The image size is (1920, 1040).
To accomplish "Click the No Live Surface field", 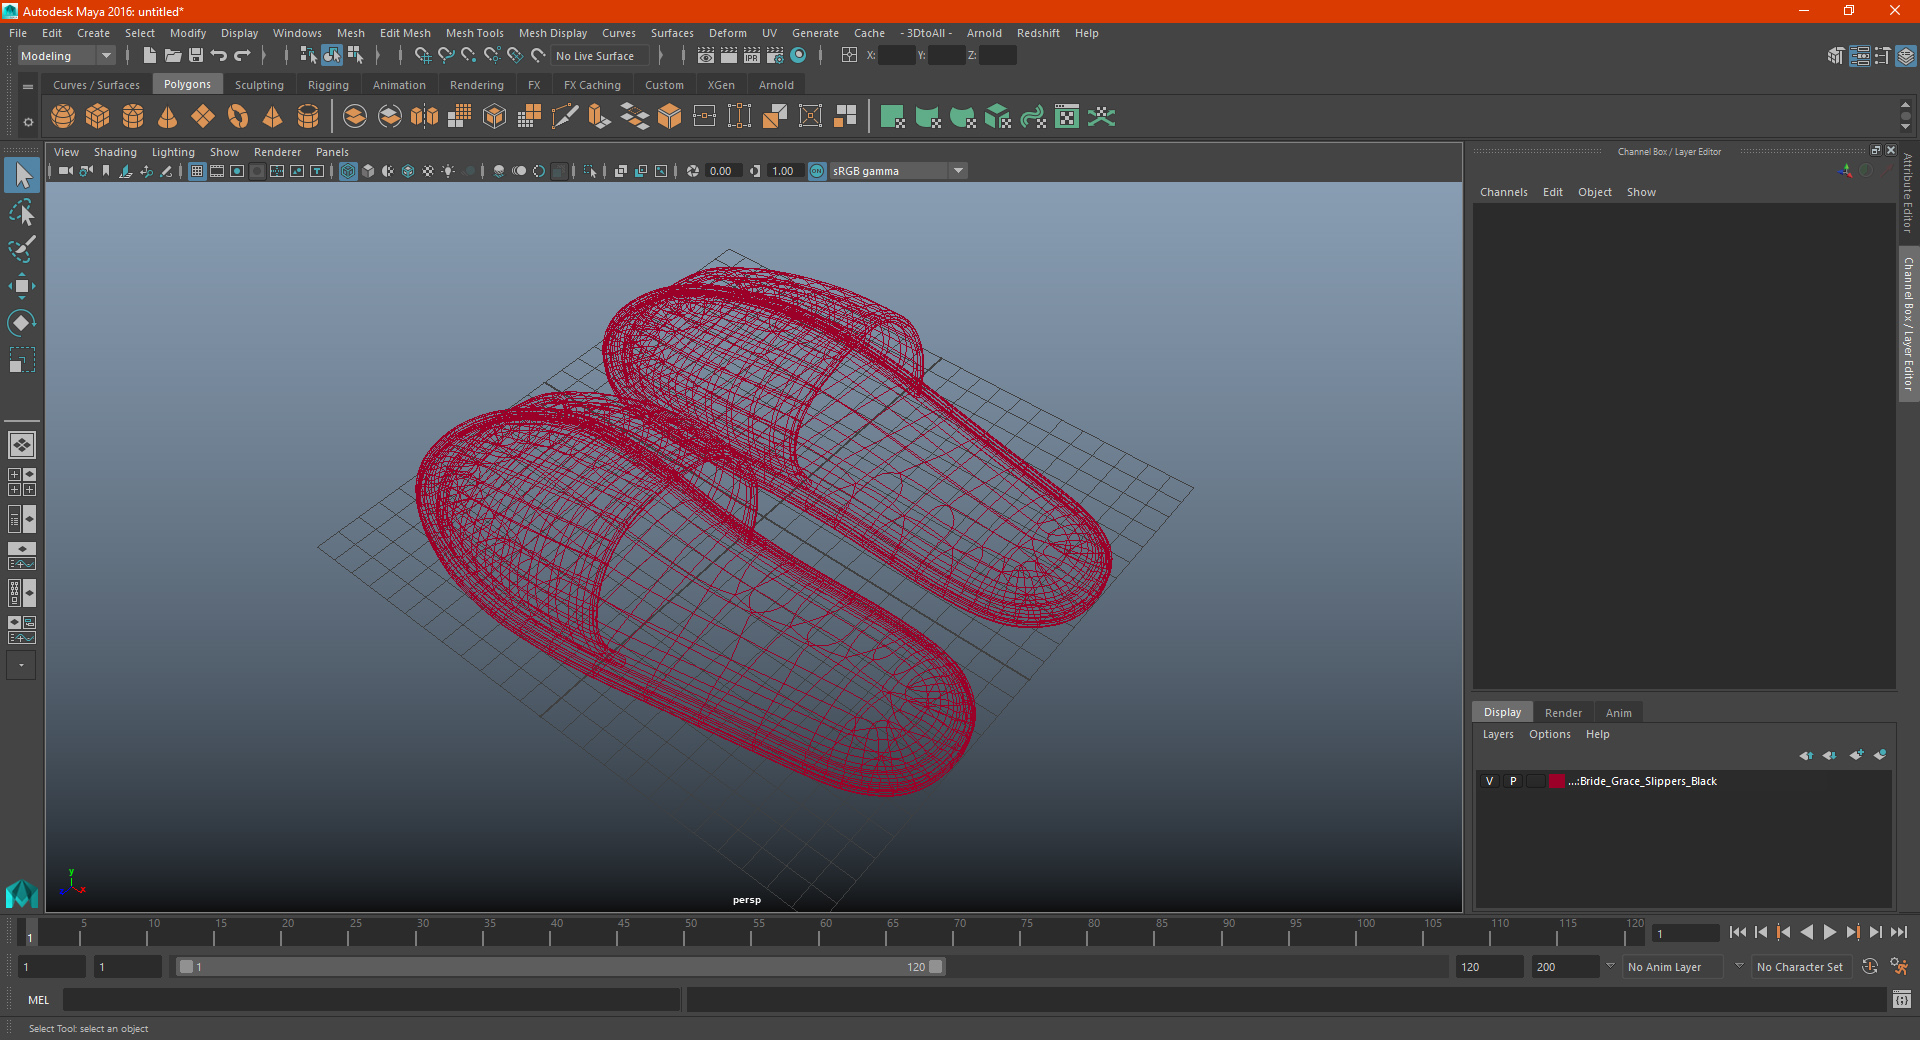I will pos(600,56).
